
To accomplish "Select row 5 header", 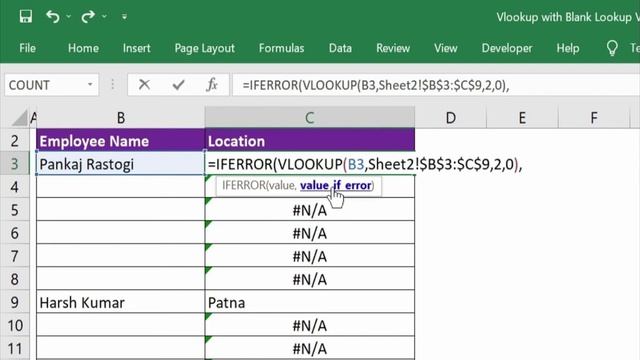I will (x=15, y=210).
